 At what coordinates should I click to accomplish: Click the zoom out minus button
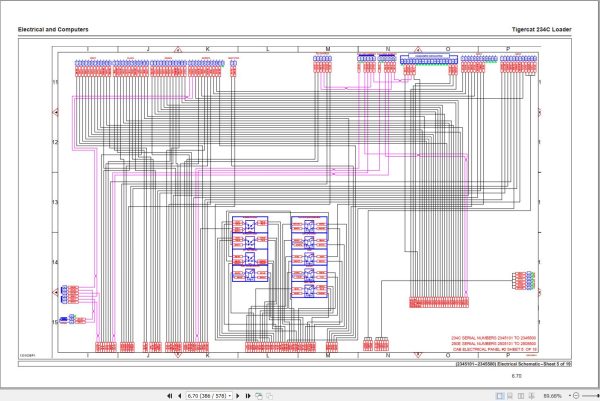point(576,396)
